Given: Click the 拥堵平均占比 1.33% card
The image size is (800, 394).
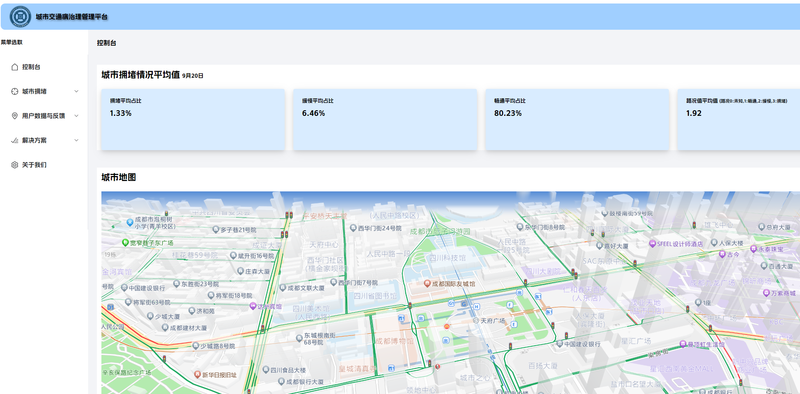Looking at the screenshot, I should tap(192, 119).
